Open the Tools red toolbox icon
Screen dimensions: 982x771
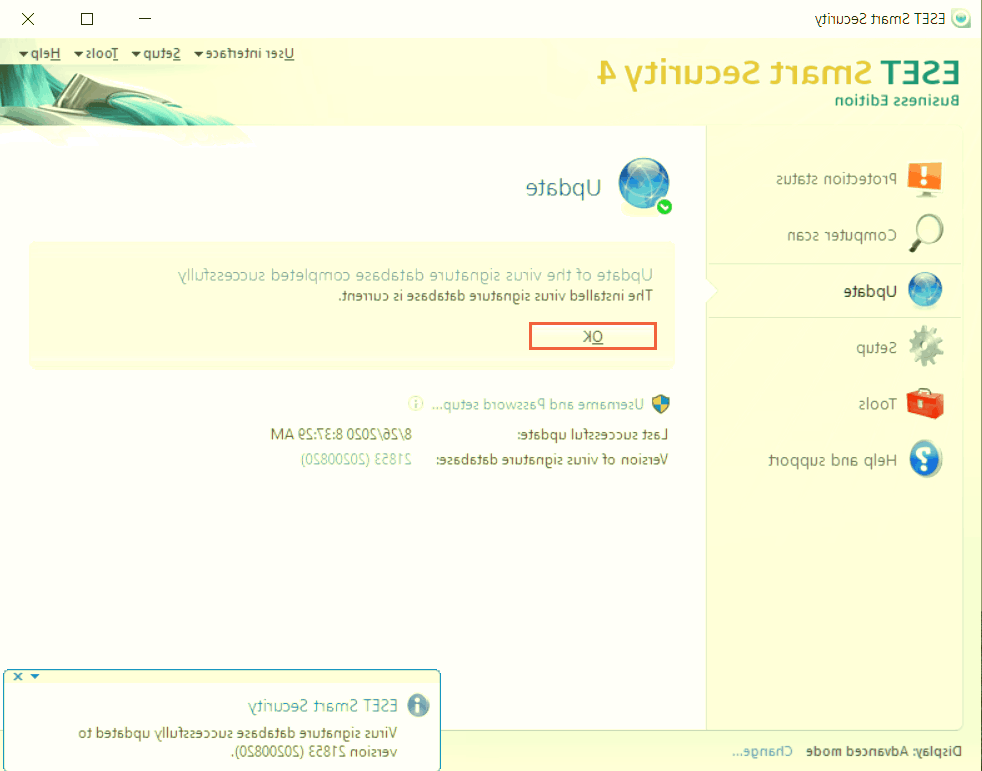924,403
